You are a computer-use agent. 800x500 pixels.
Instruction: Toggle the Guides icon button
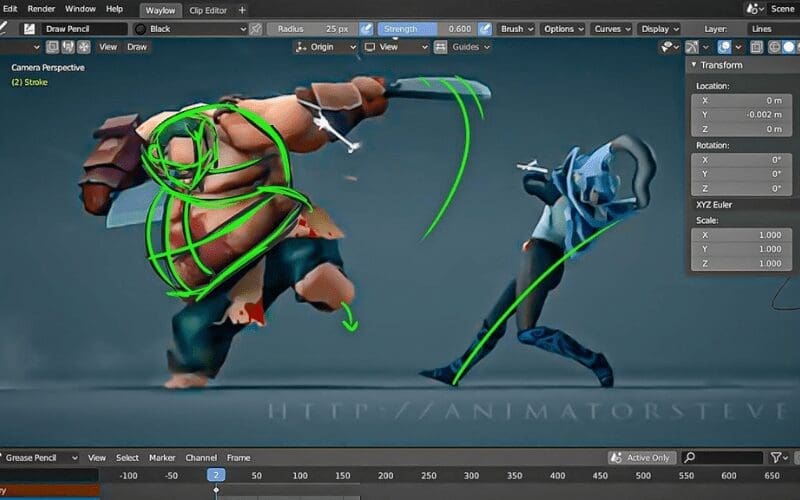[440, 47]
